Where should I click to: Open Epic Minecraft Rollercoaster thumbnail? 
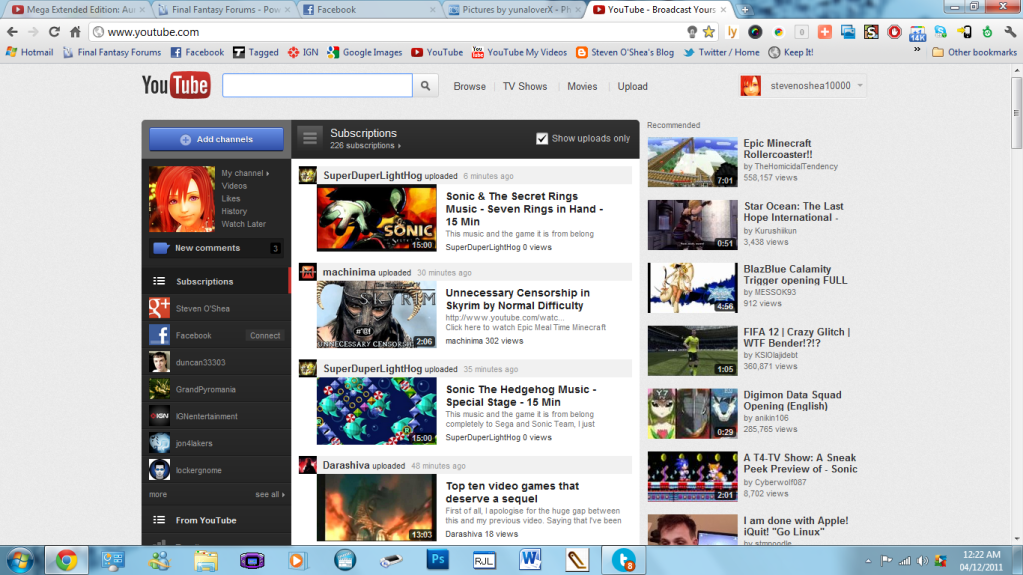(x=692, y=162)
